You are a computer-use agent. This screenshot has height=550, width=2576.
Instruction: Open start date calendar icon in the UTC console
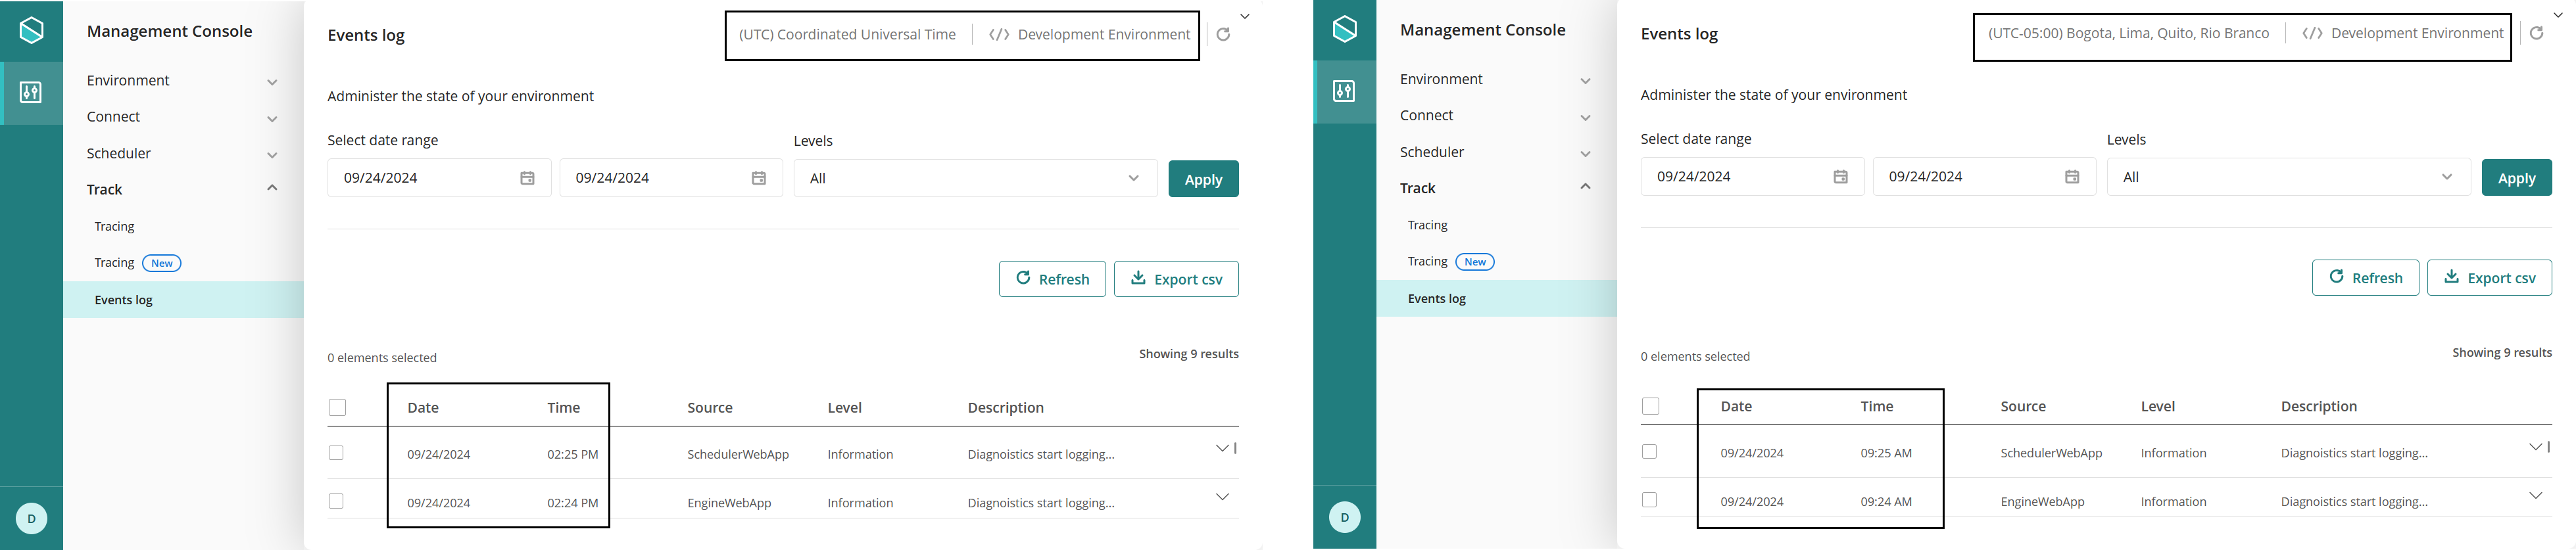coord(527,178)
